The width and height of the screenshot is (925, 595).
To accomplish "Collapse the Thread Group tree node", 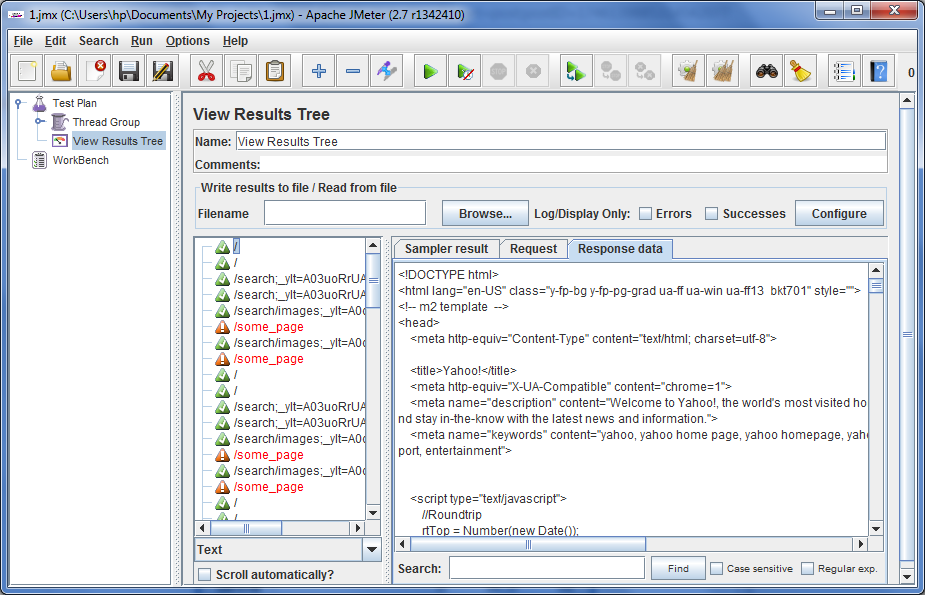I will (x=38, y=121).
